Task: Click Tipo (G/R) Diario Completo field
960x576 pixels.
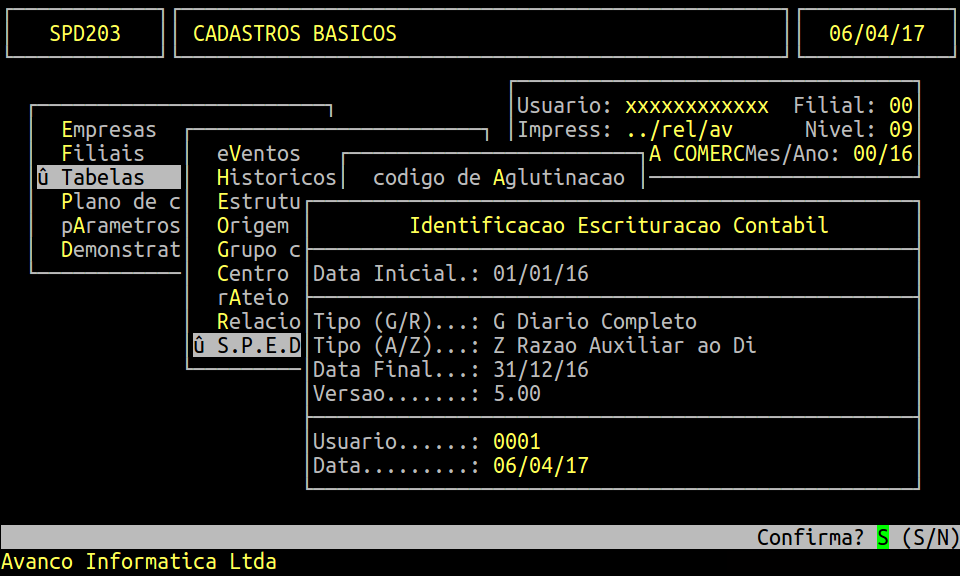Action: (x=594, y=322)
